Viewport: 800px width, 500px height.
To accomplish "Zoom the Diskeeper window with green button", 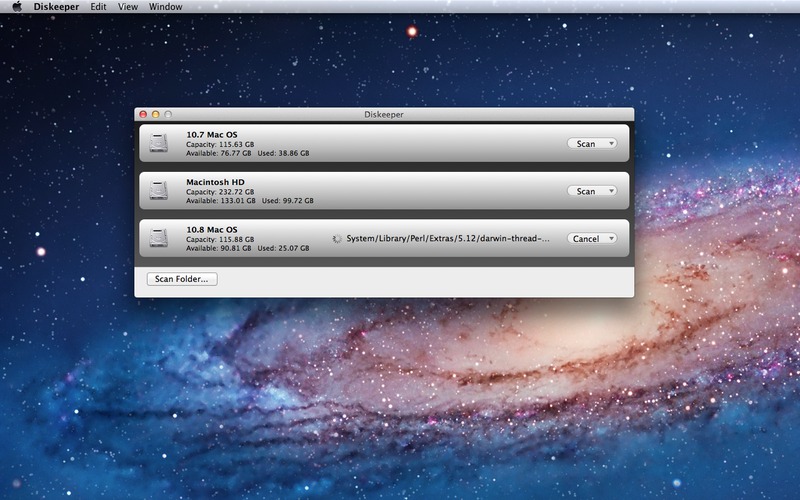I will pyautogui.click(x=167, y=115).
